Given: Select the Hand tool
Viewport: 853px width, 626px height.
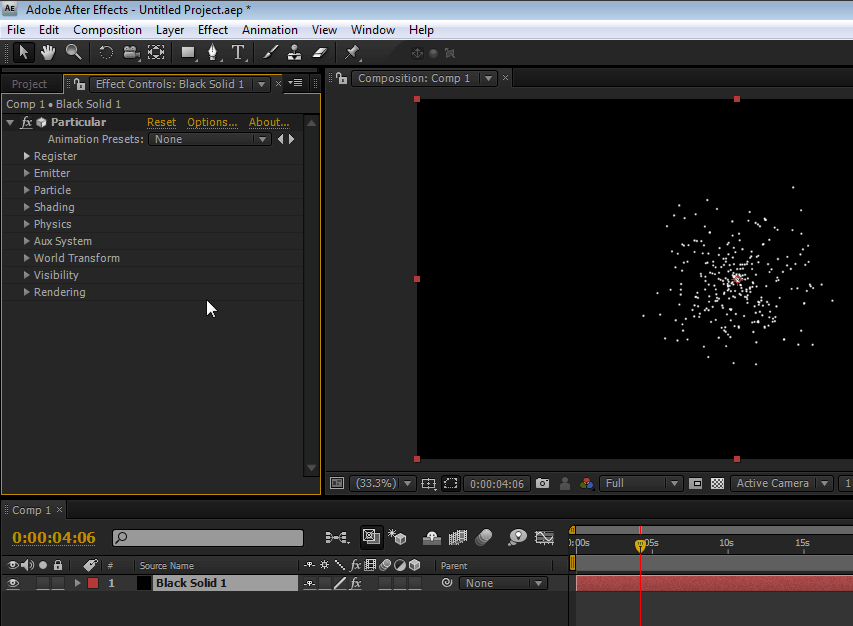Looking at the screenshot, I should point(48,53).
